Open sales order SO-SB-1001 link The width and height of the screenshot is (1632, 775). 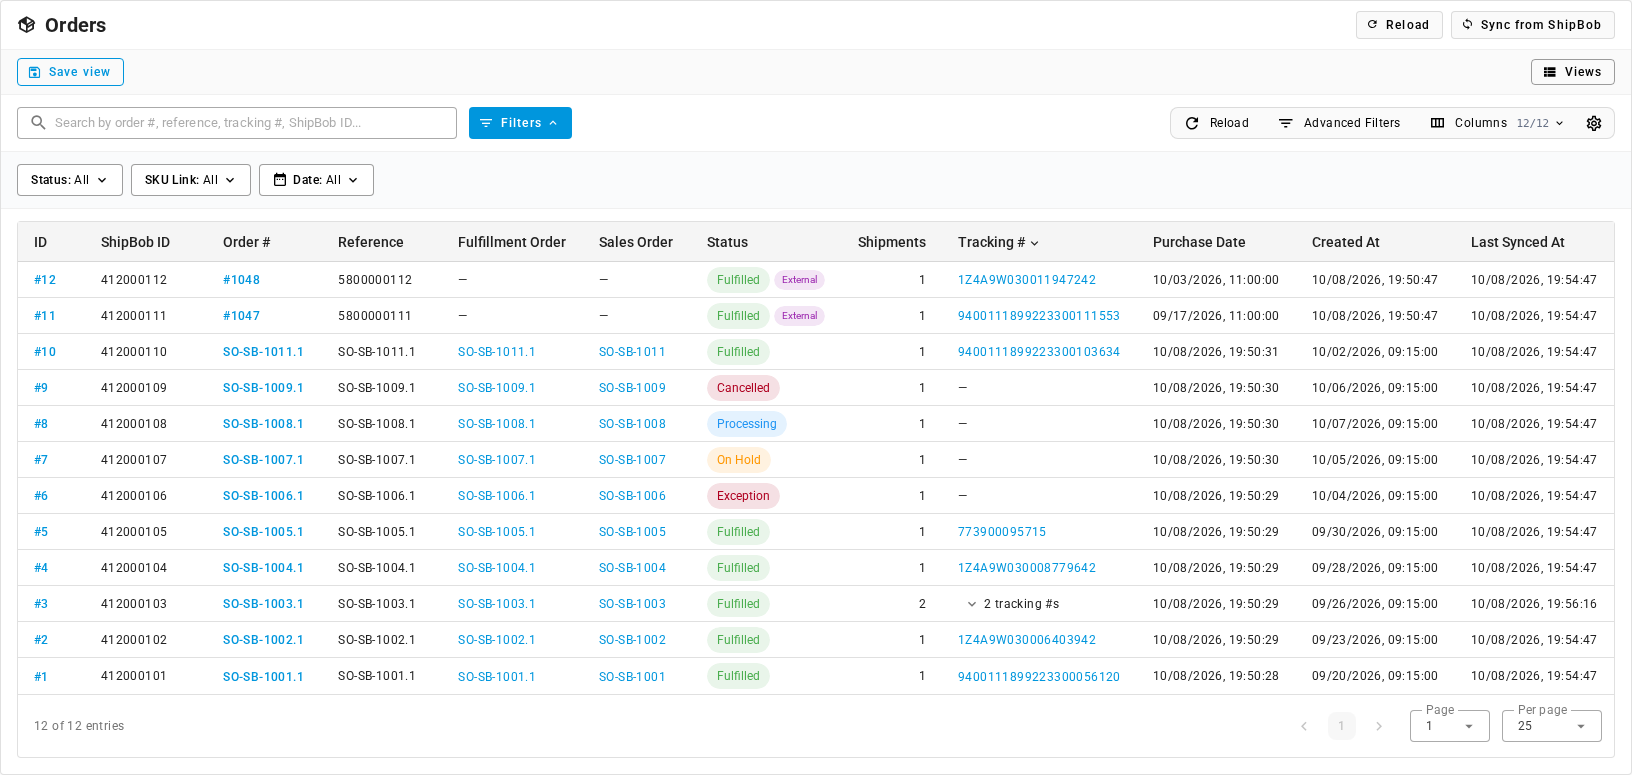[632, 677]
